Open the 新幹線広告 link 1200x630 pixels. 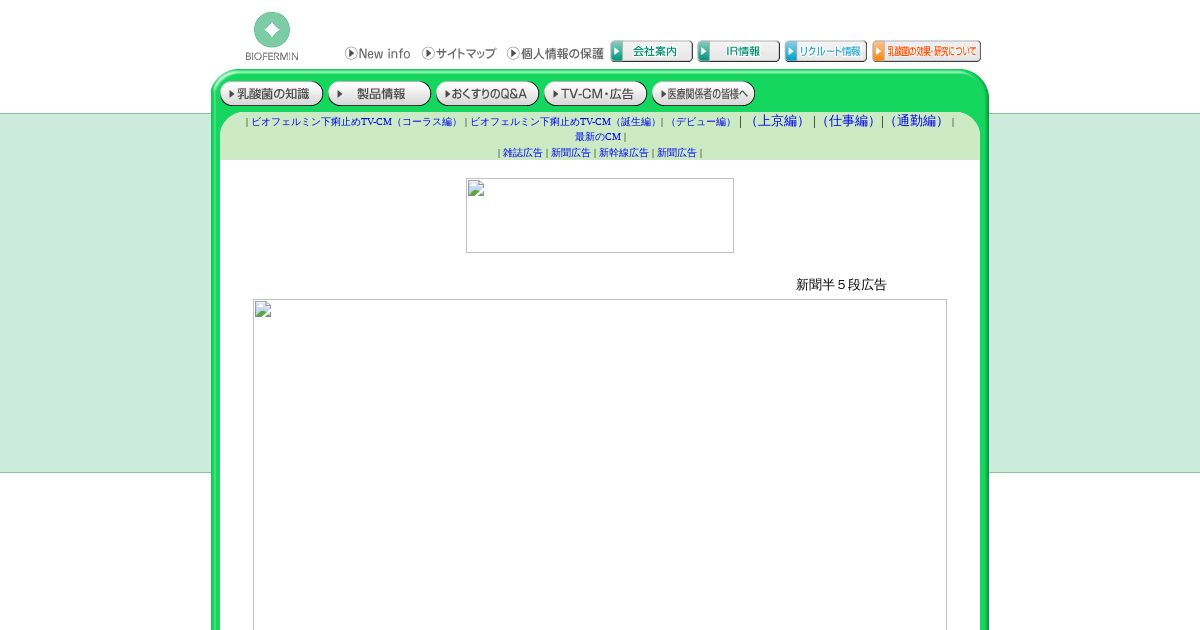click(x=624, y=153)
